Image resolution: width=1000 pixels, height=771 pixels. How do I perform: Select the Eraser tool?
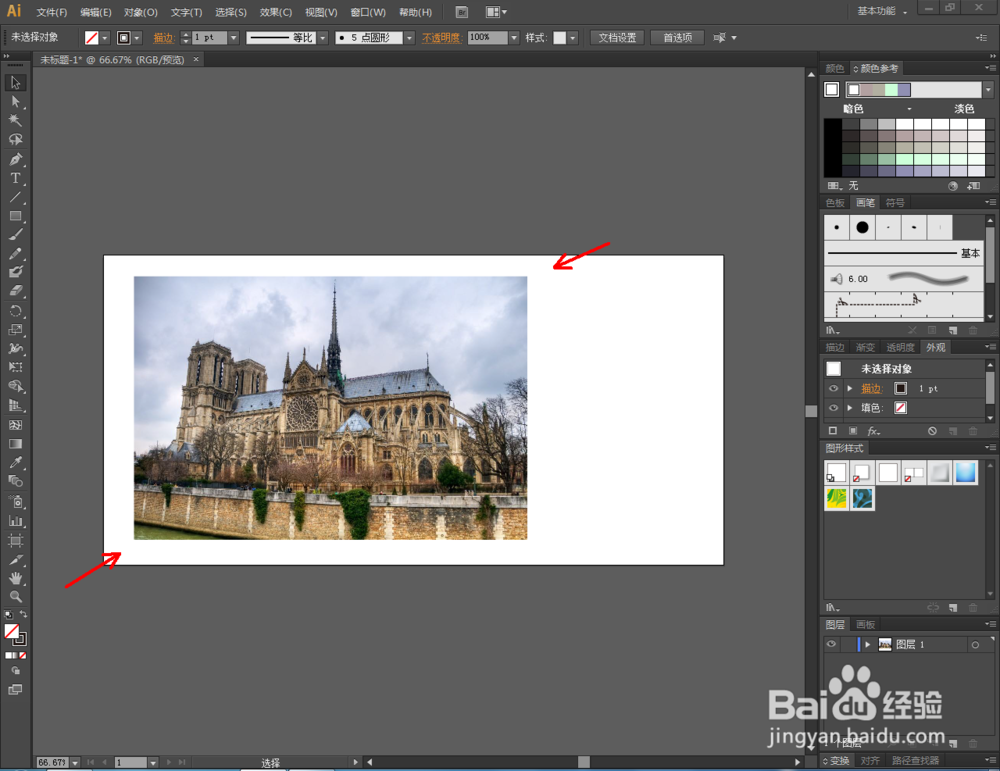click(15, 291)
